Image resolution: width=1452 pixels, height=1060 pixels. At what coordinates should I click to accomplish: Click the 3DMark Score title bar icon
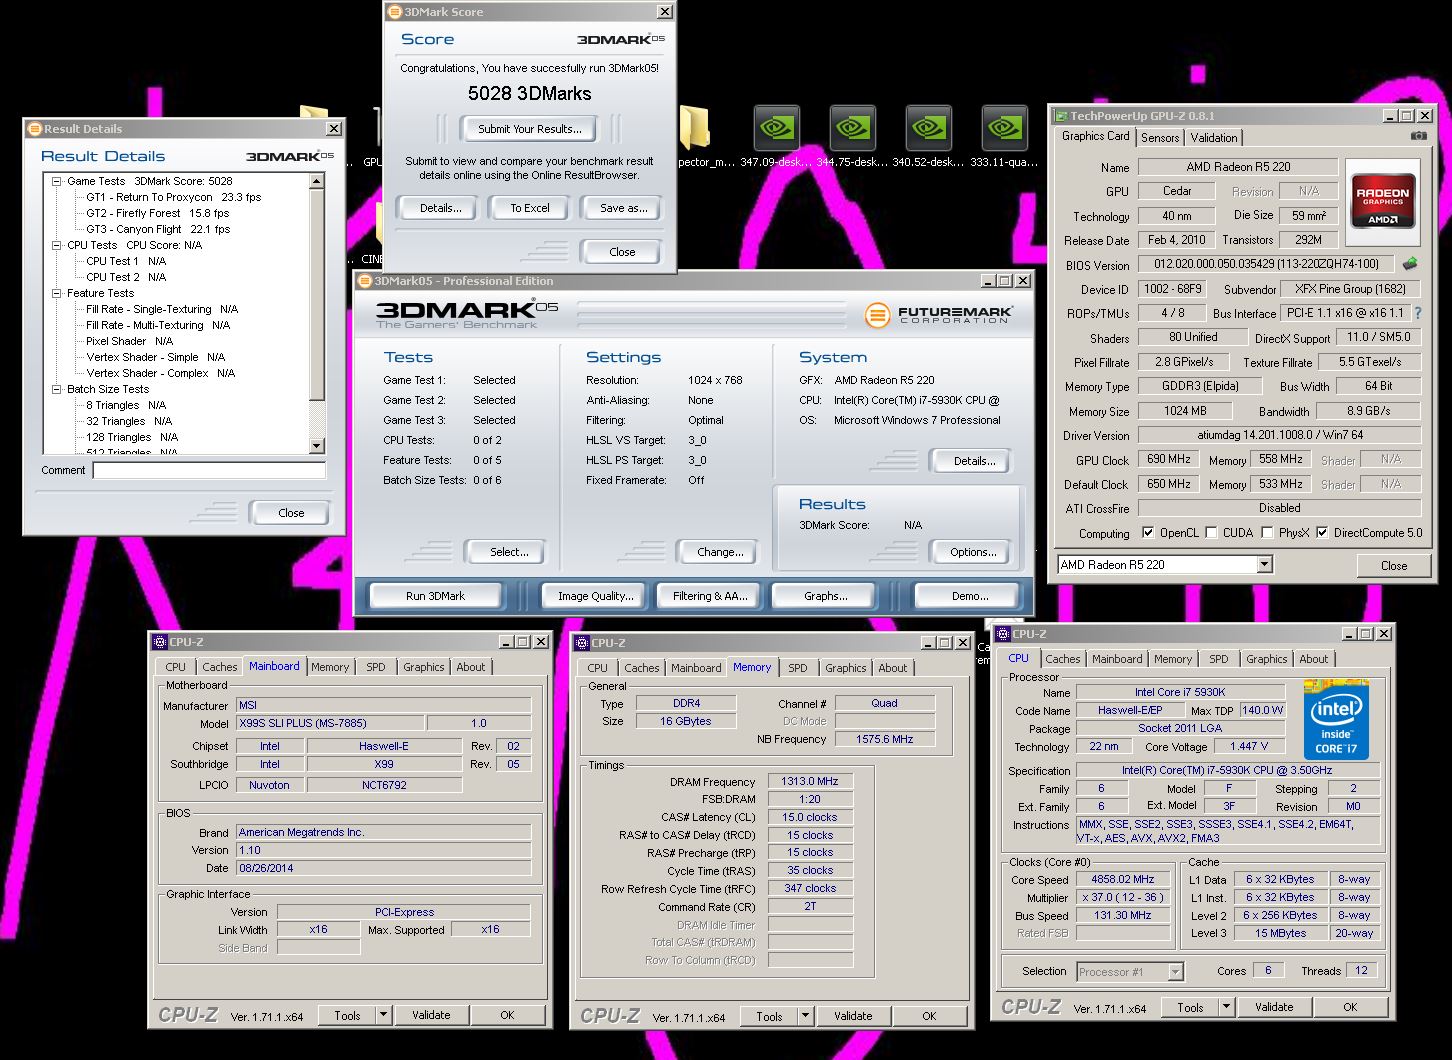[394, 12]
